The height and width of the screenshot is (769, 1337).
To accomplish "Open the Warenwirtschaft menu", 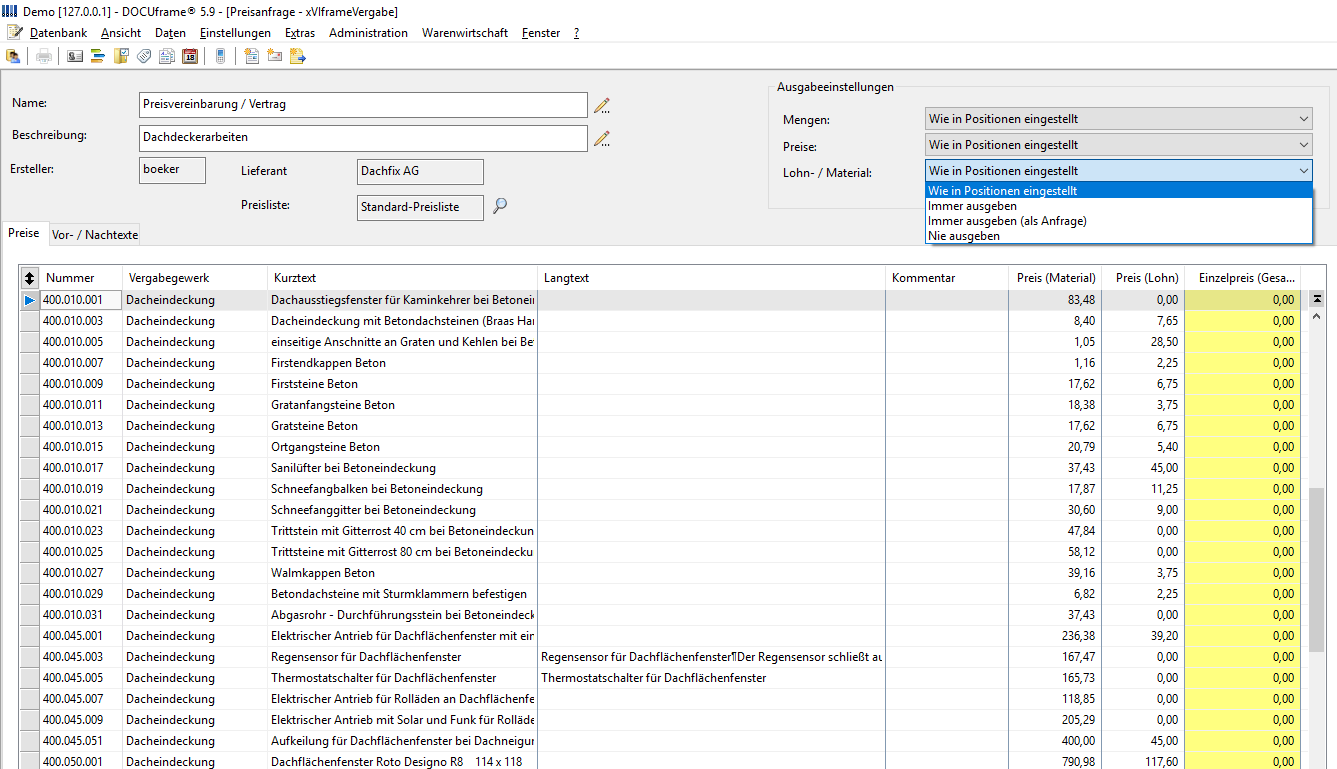I will pos(465,33).
